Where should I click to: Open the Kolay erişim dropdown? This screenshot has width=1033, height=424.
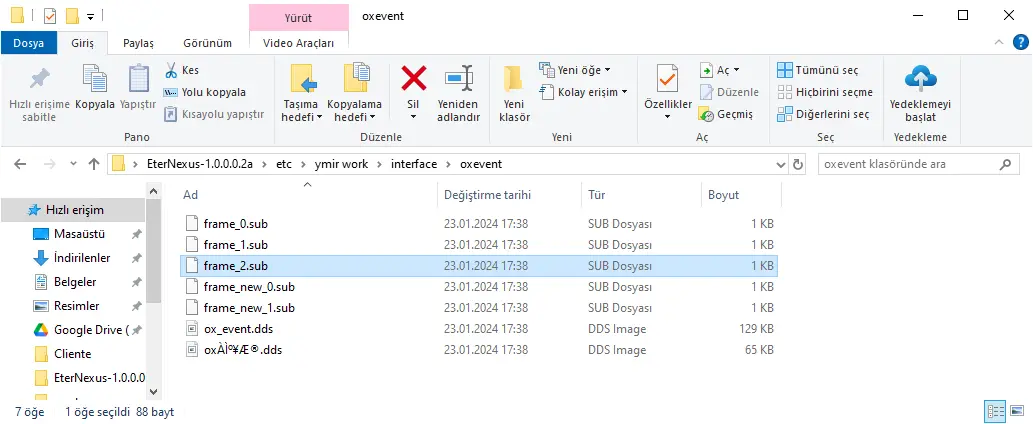tap(584, 92)
